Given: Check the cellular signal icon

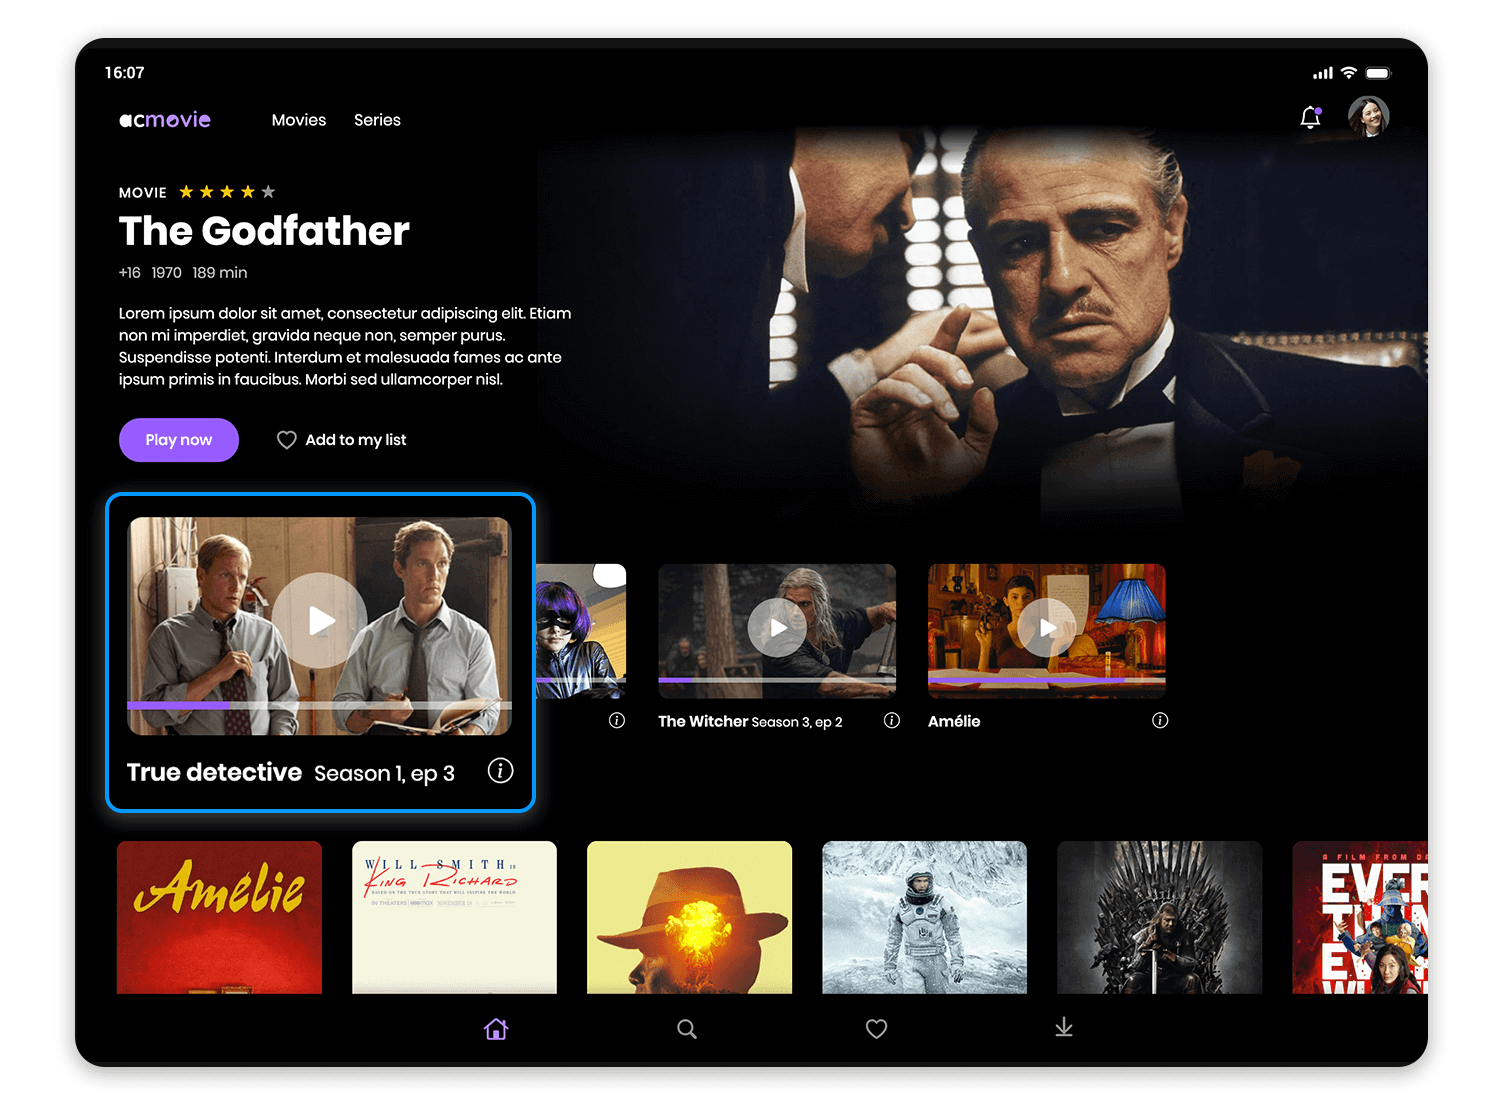Looking at the screenshot, I should coord(1323,73).
